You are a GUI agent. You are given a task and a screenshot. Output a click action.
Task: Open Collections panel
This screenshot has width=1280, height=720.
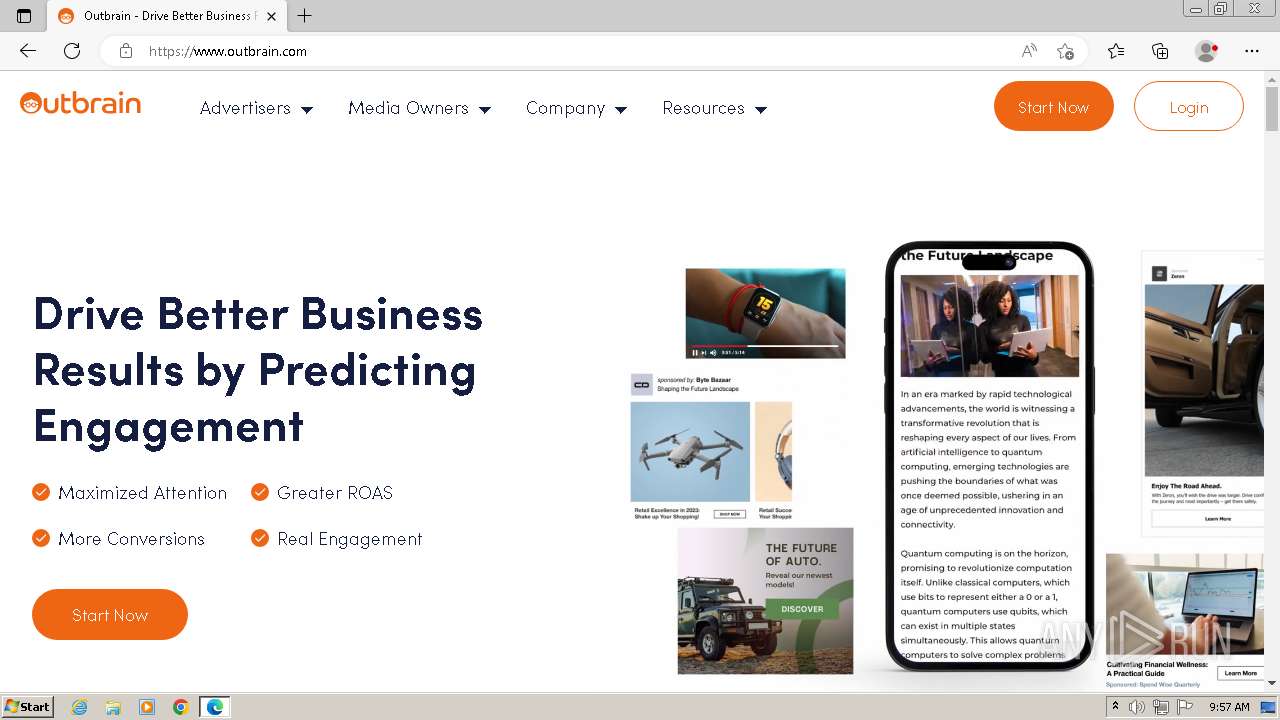point(1160,51)
